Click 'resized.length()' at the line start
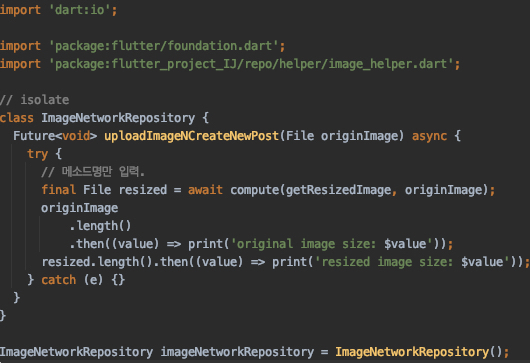This screenshot has width=530, height=363. pyautogui.click(x=97, y=262)
